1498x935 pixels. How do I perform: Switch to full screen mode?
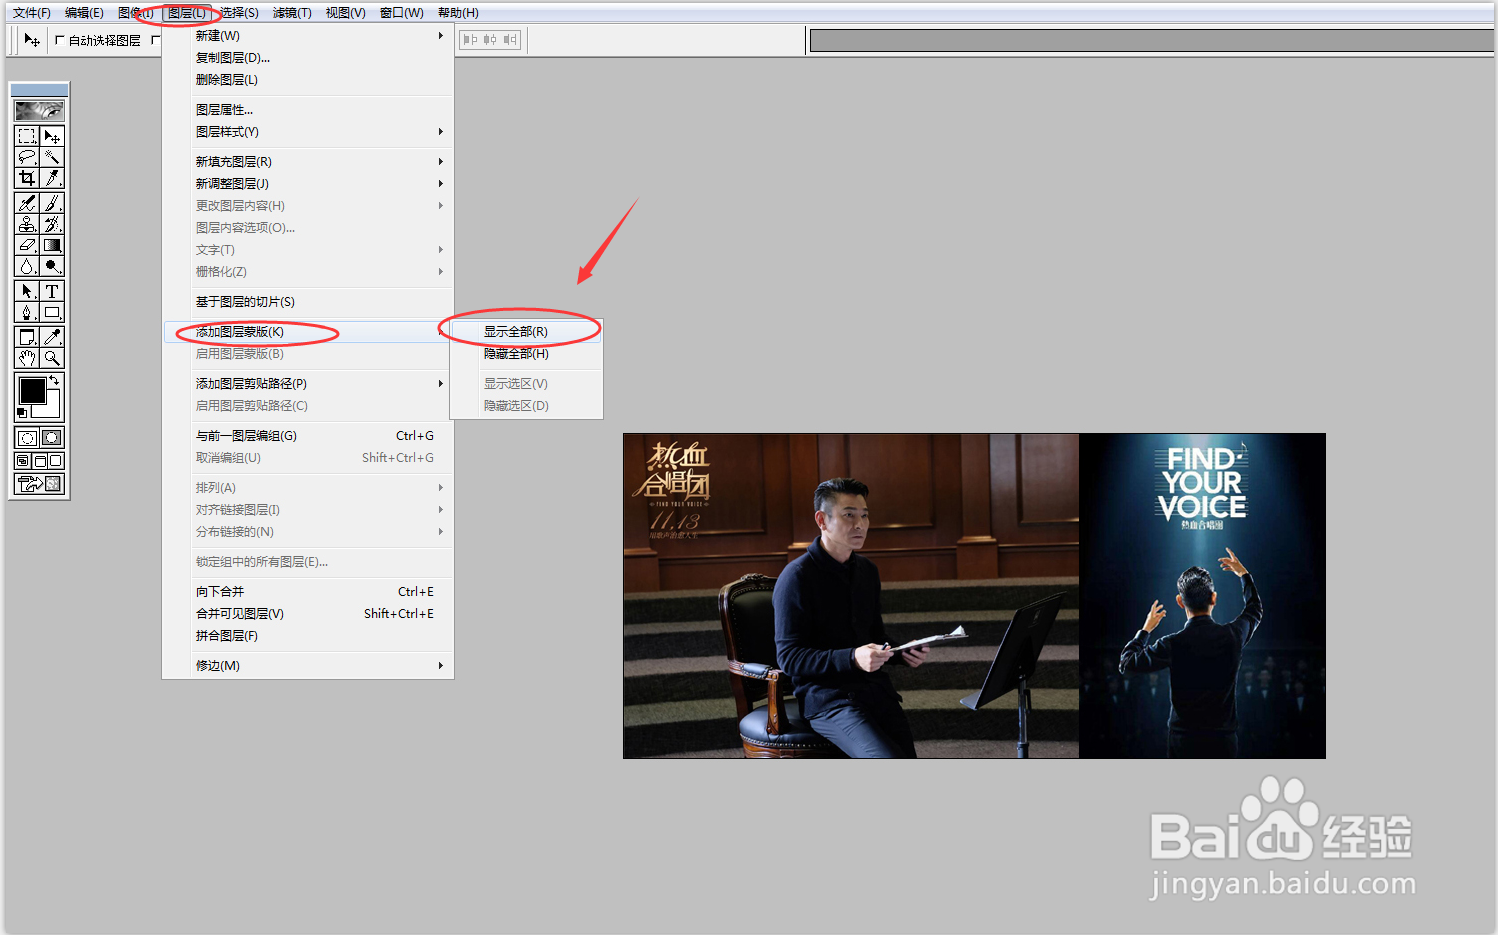57,461
